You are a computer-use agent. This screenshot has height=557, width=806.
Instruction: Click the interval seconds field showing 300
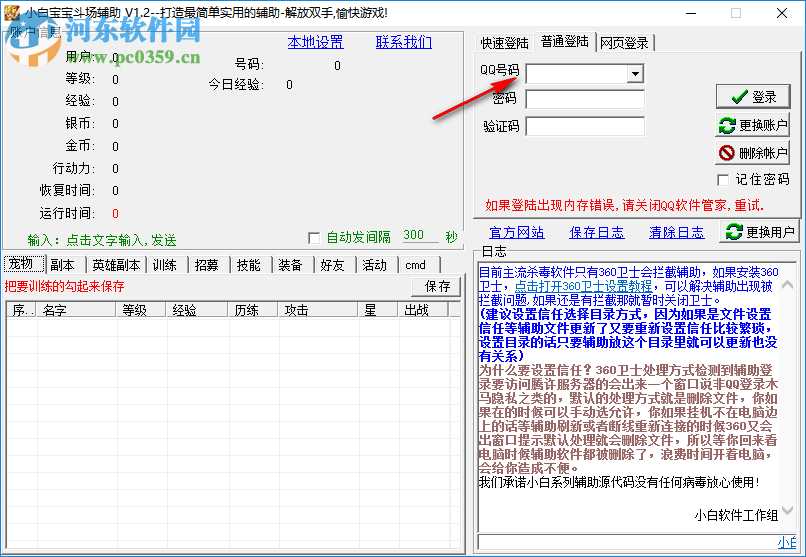point(419,235)
